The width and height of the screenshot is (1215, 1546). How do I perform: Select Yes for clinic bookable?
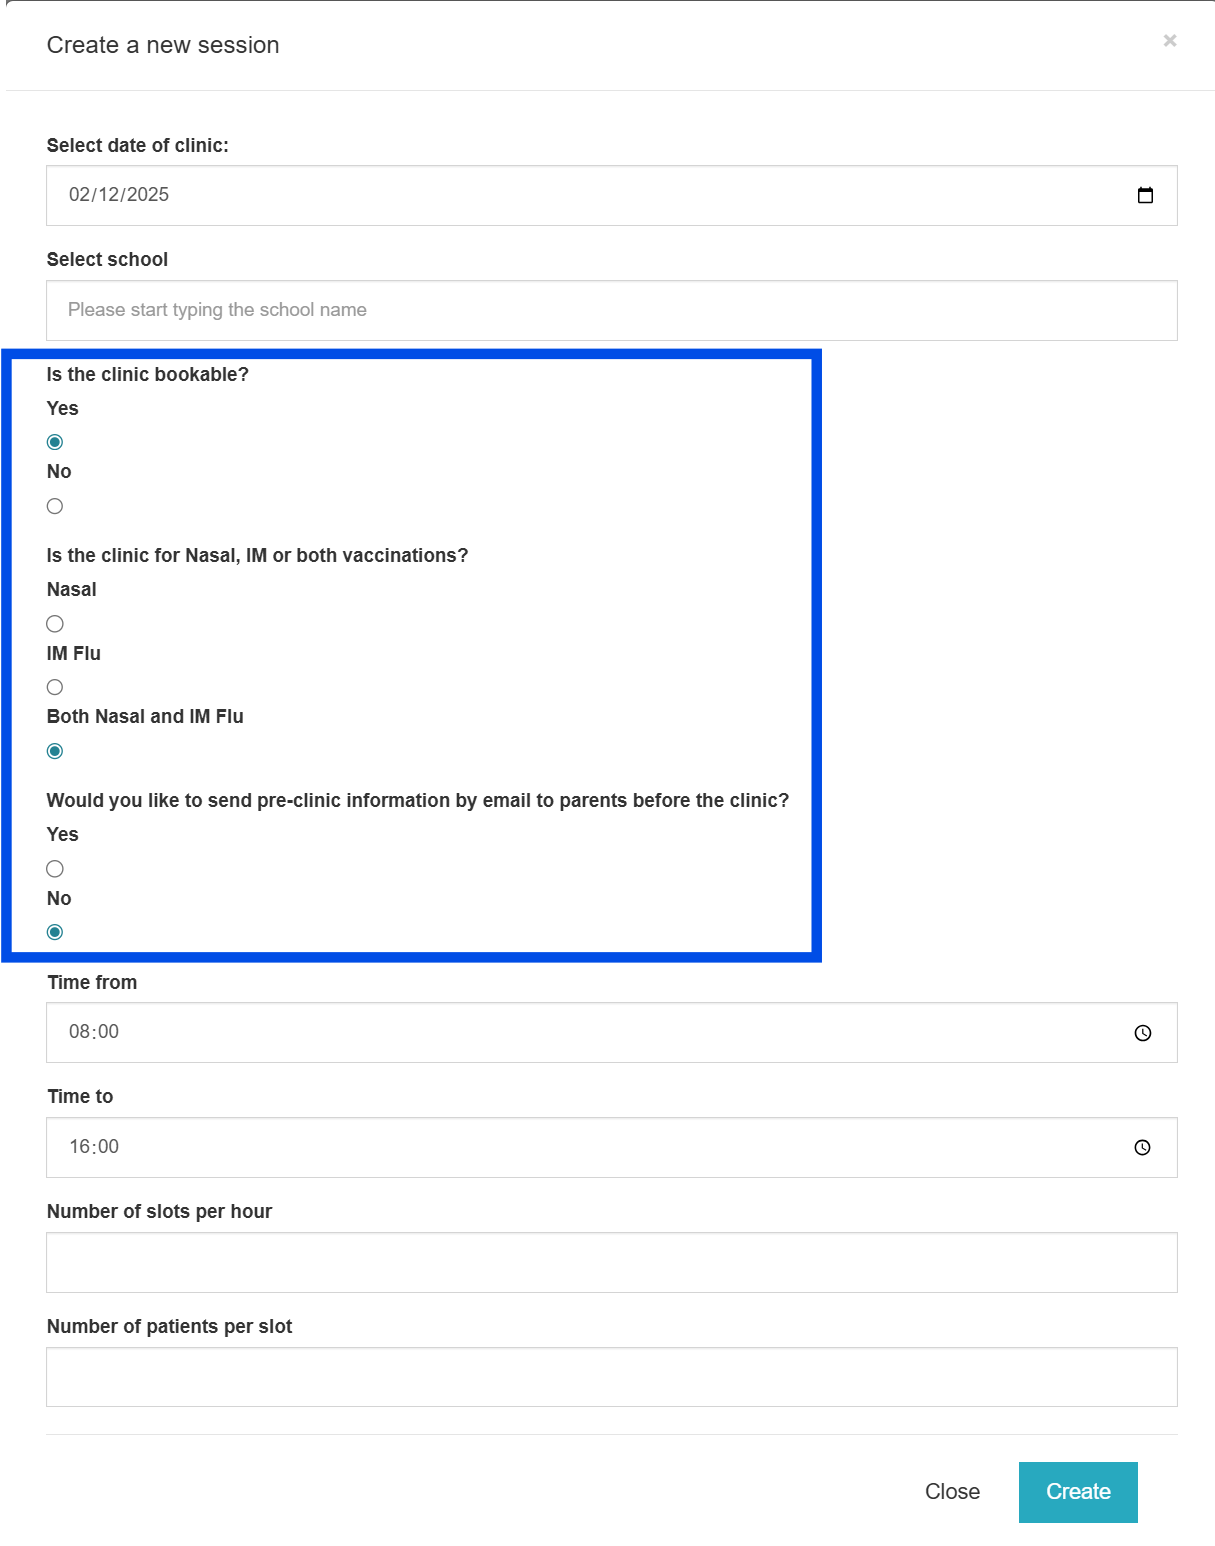click(x=55, y=442)
